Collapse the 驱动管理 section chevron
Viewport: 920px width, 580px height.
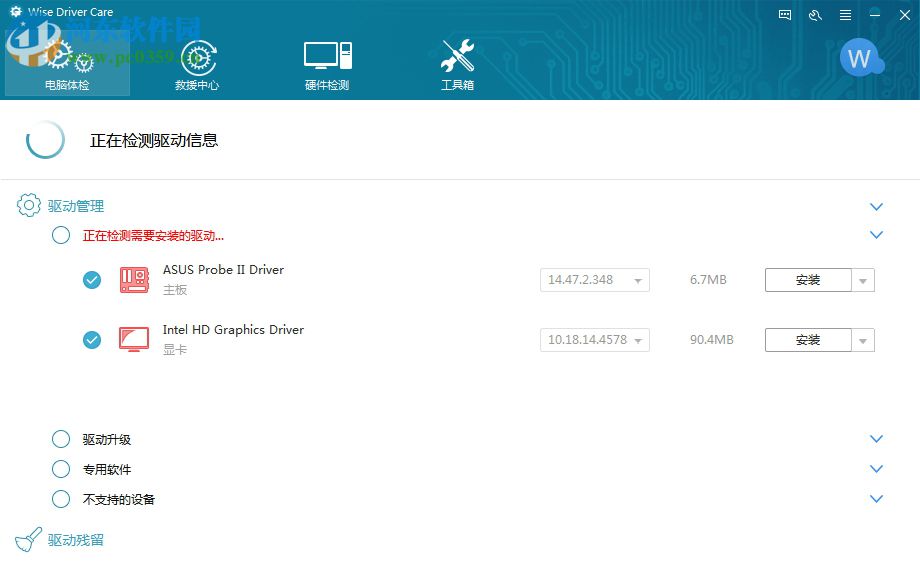pos(876,205)
